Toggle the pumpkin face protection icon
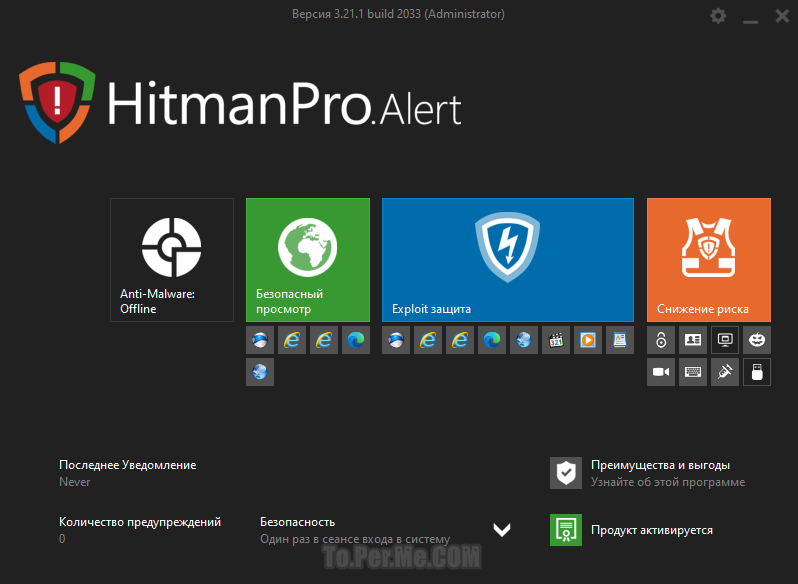The width and height of the screenshot is (798, 584). (757, 340)
